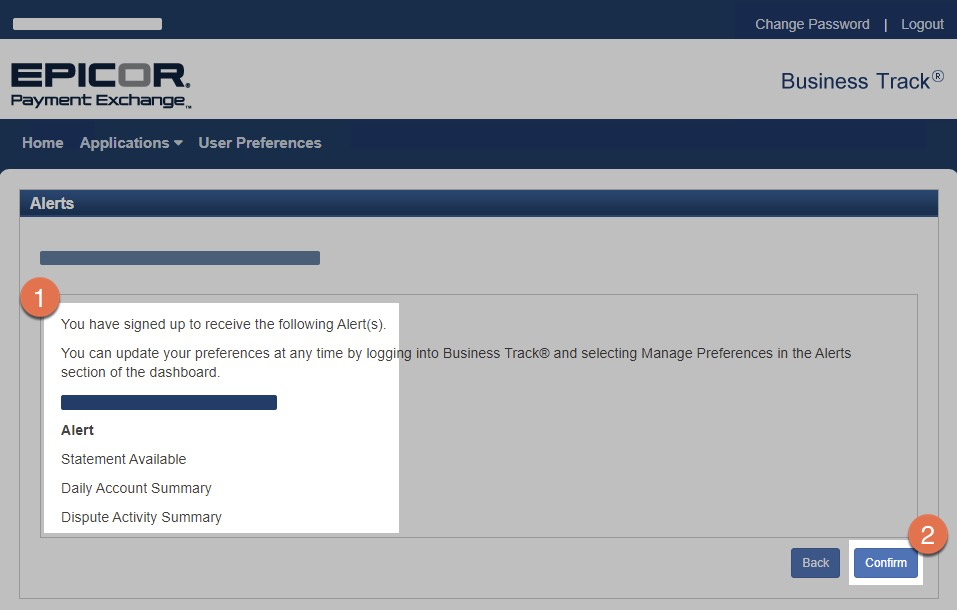Image resolution: width=957 pixels, height=610 pixels.
Task: Click the bold Alert column heading
Action: point(78,430)
